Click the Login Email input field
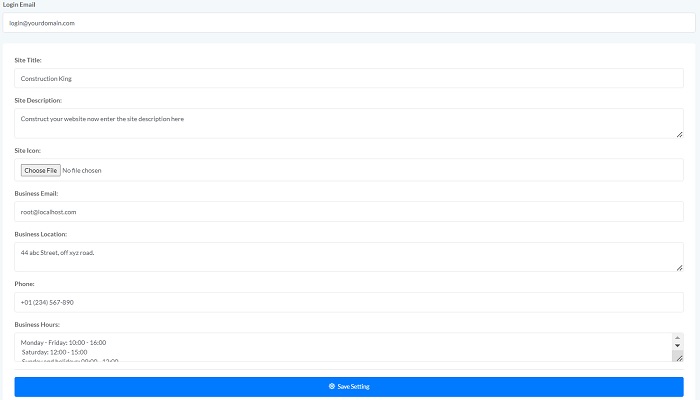This screenshot has height=400, width=700. 349,22
